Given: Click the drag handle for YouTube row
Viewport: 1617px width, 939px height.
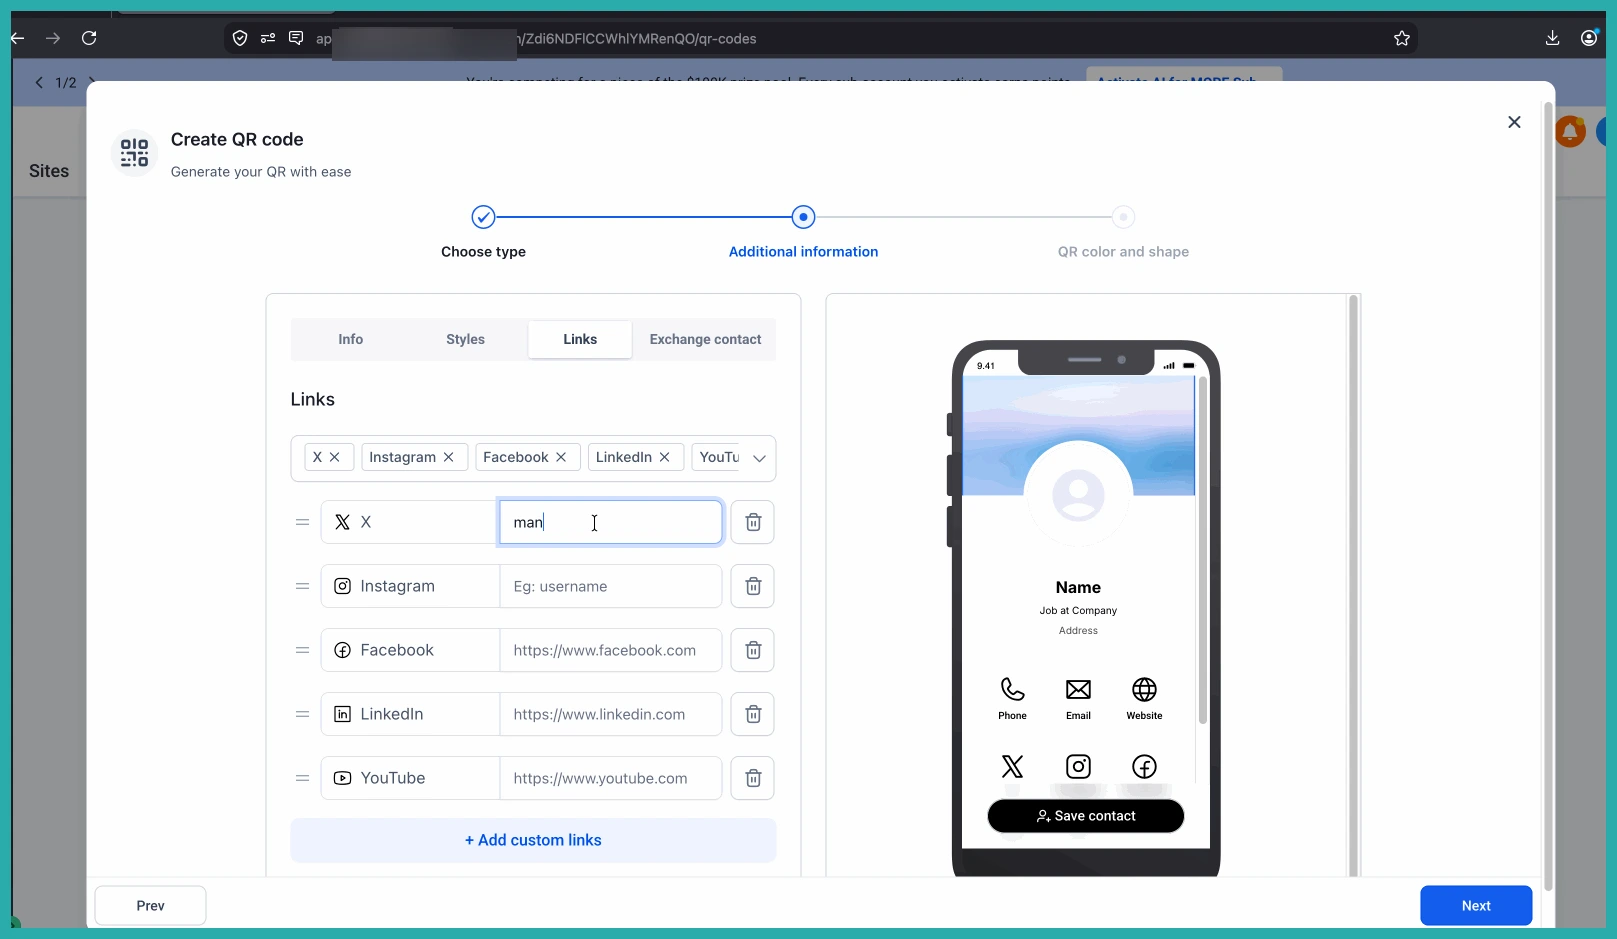Looking at the screenshot, I should pos(302,778).
